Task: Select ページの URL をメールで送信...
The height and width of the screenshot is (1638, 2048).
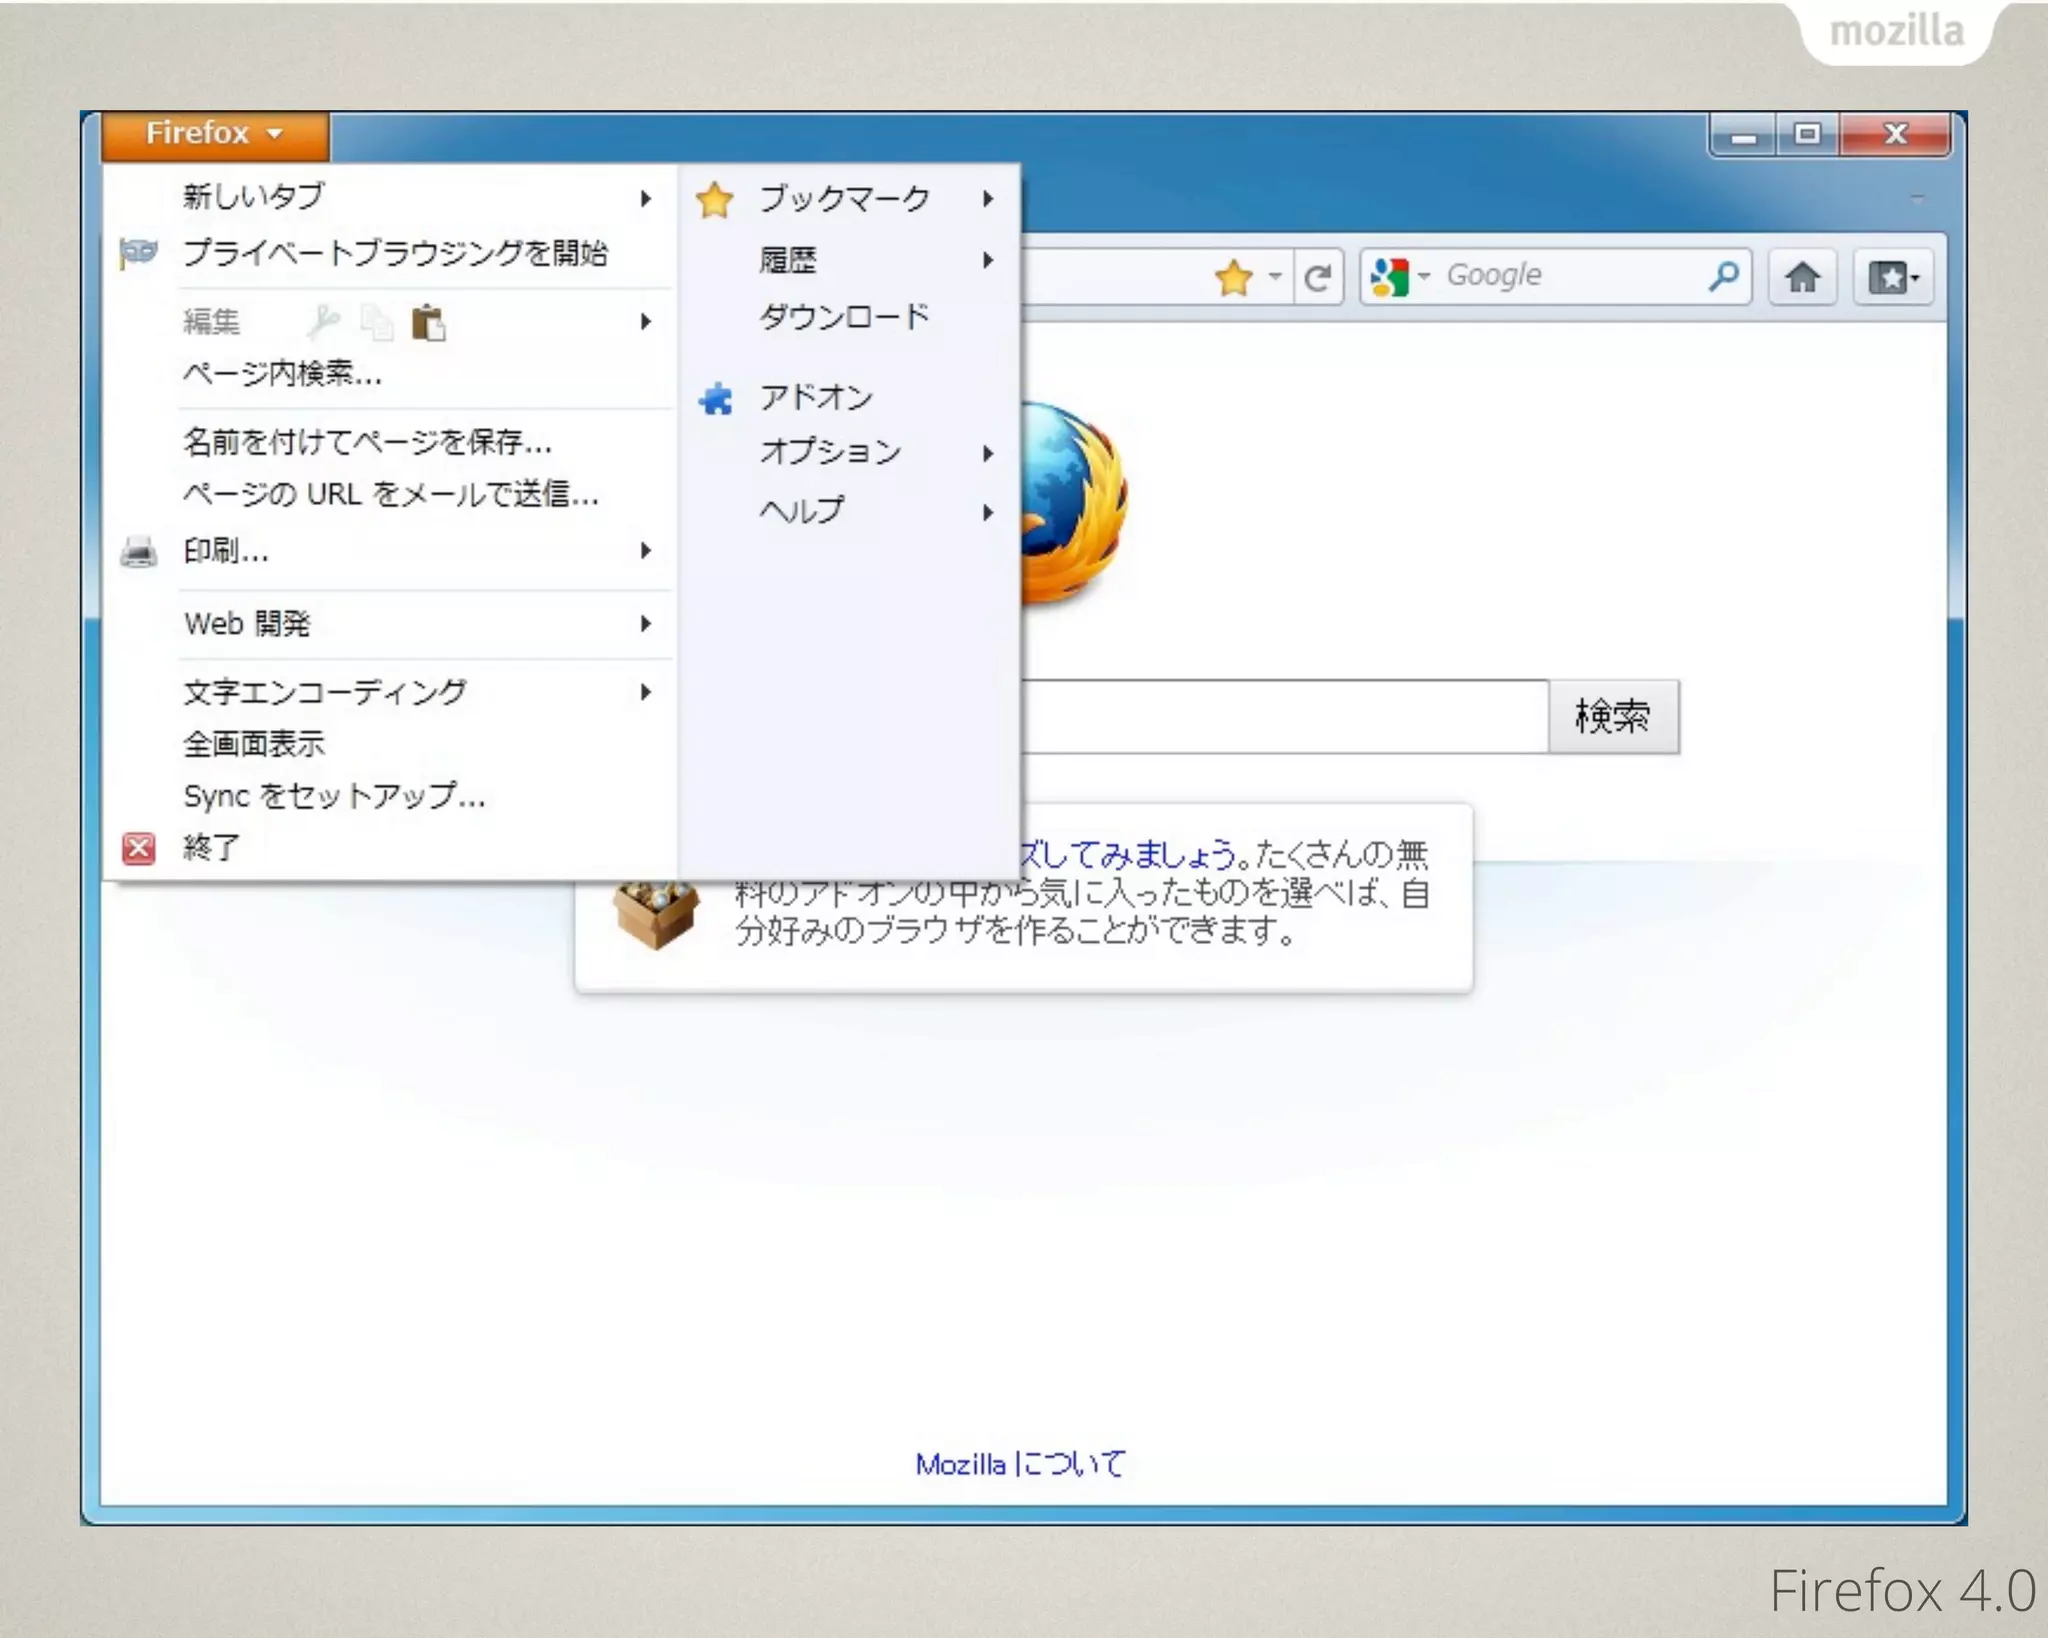Action: pyautogui.click(x=391, y=494)
